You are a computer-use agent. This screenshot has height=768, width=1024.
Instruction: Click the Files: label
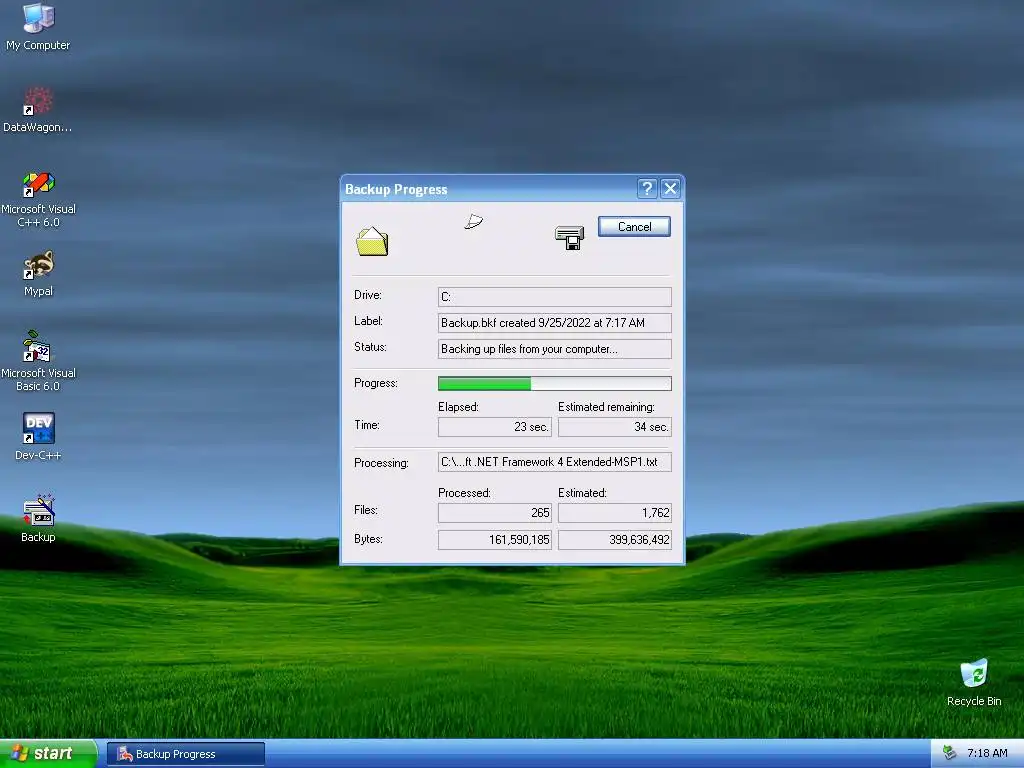366,510
